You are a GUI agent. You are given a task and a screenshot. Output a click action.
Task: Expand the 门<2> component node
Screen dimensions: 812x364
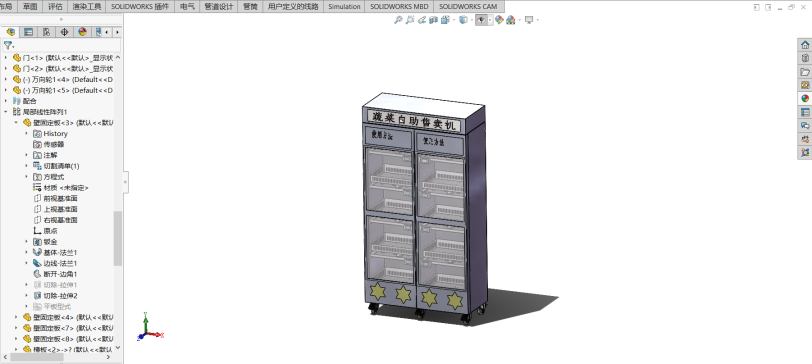[x=6, y=68]
